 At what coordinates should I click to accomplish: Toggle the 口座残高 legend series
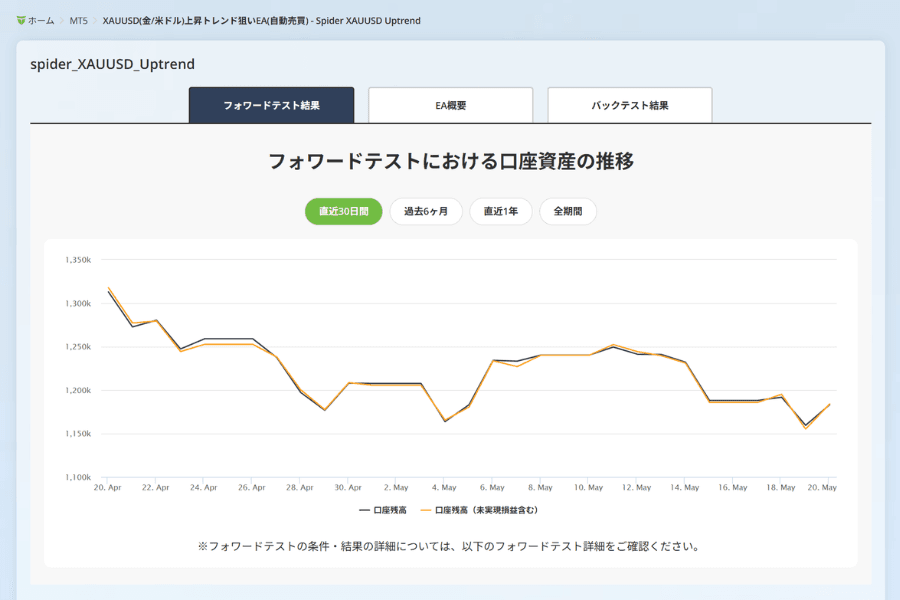tap(383, 510)
